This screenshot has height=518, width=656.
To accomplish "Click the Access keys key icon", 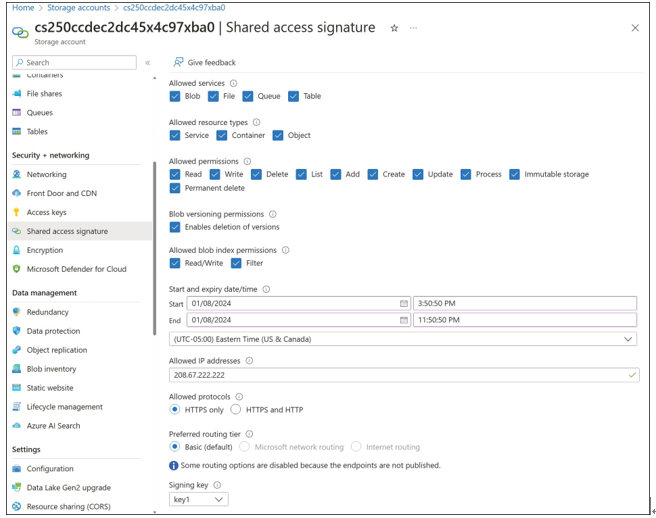I will coord(17,212).
